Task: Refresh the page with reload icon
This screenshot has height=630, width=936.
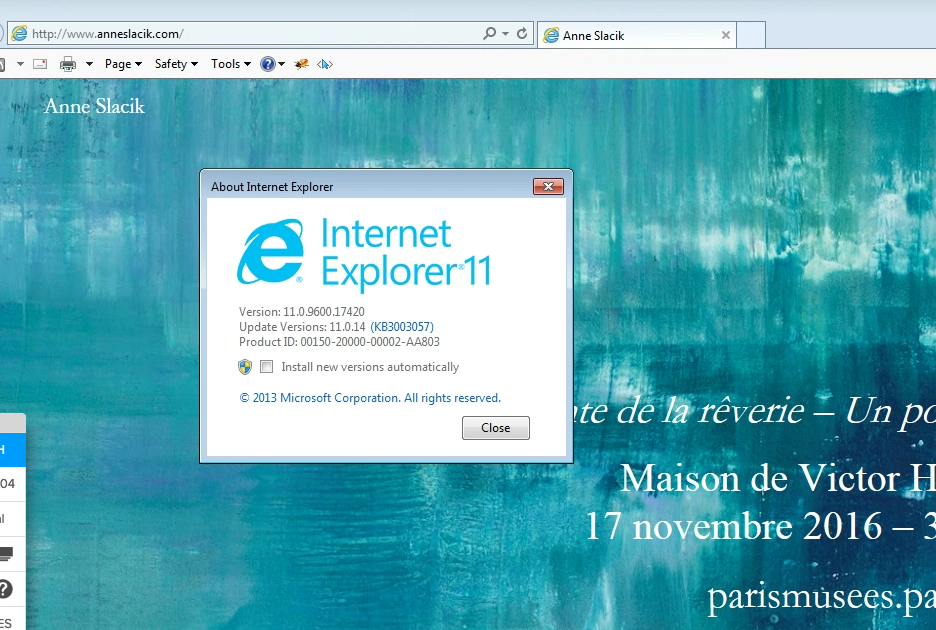Action: [x=521, y=34]
